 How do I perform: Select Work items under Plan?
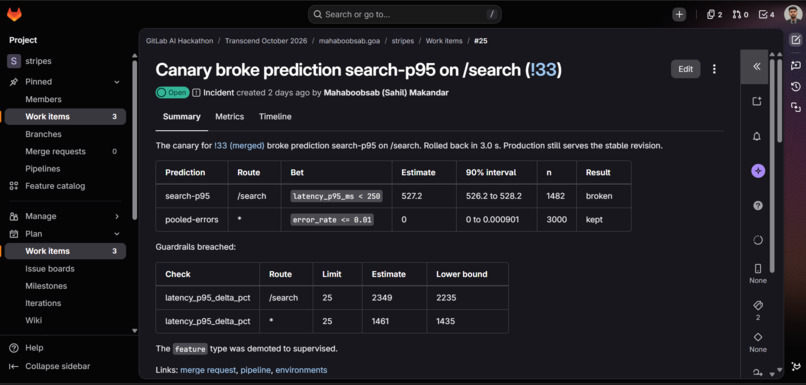[65, 251]
